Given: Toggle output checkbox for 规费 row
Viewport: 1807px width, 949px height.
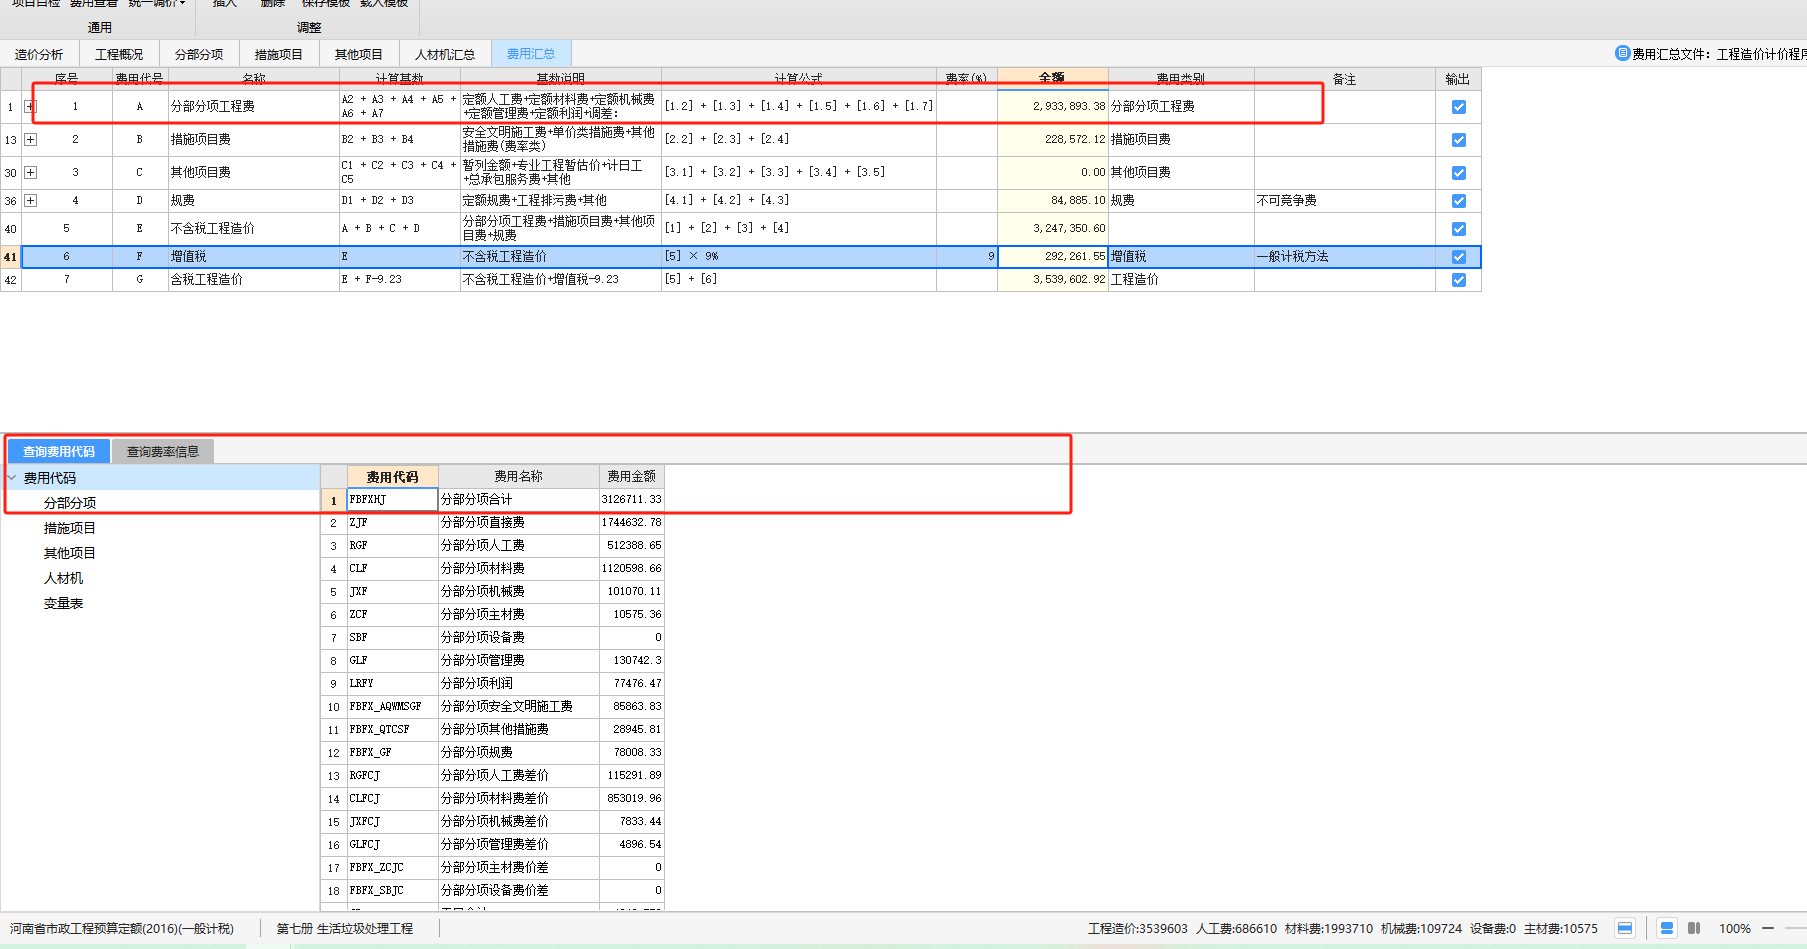Looking at the screenshot, I should [x=1458, y=201].
